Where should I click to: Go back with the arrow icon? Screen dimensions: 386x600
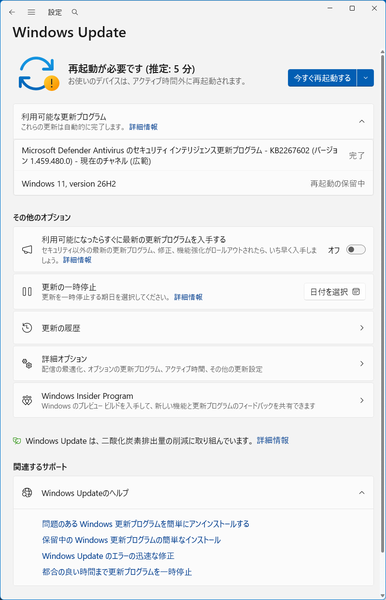tap(12, 12)
